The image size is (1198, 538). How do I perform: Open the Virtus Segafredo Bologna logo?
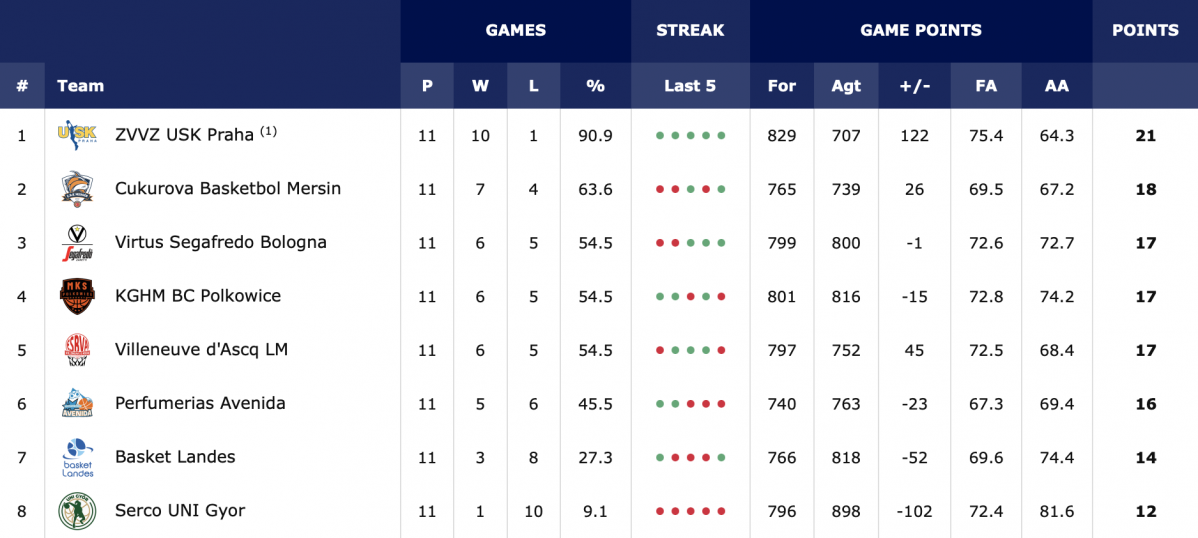tap(77, 242)
